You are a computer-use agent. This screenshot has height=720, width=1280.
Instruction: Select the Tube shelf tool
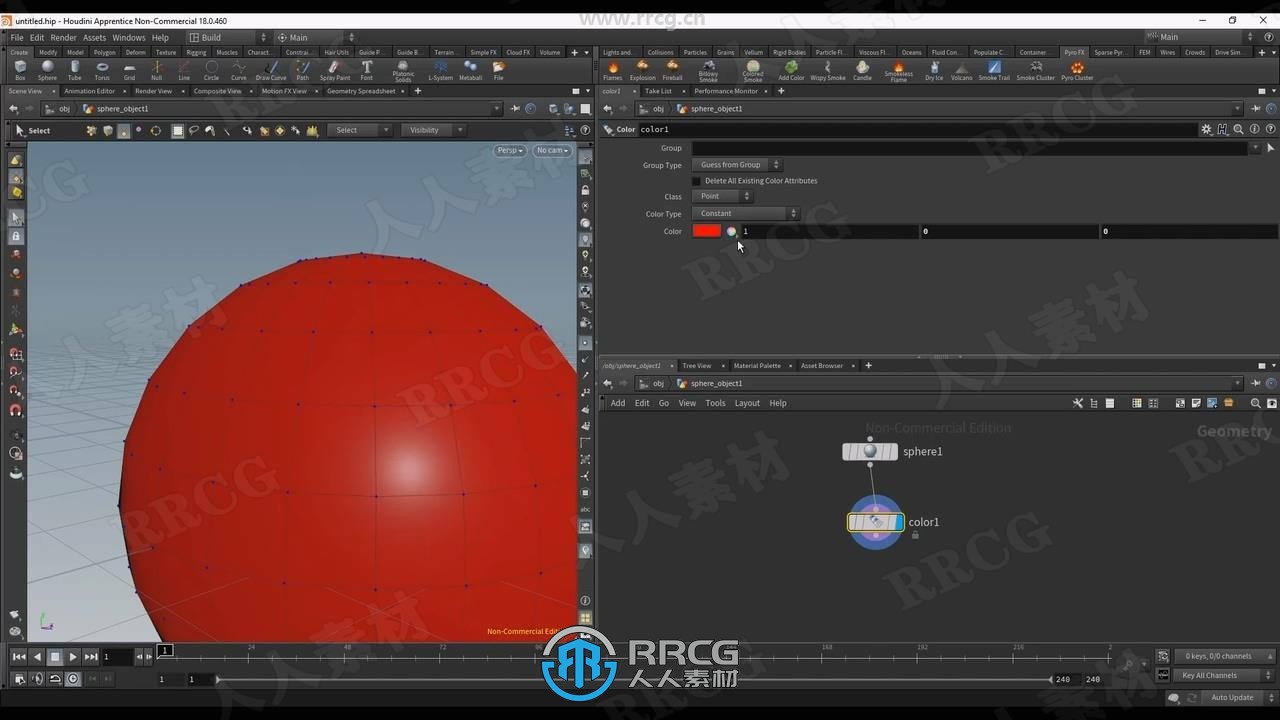pyautogui.click(x=75, y=70)
